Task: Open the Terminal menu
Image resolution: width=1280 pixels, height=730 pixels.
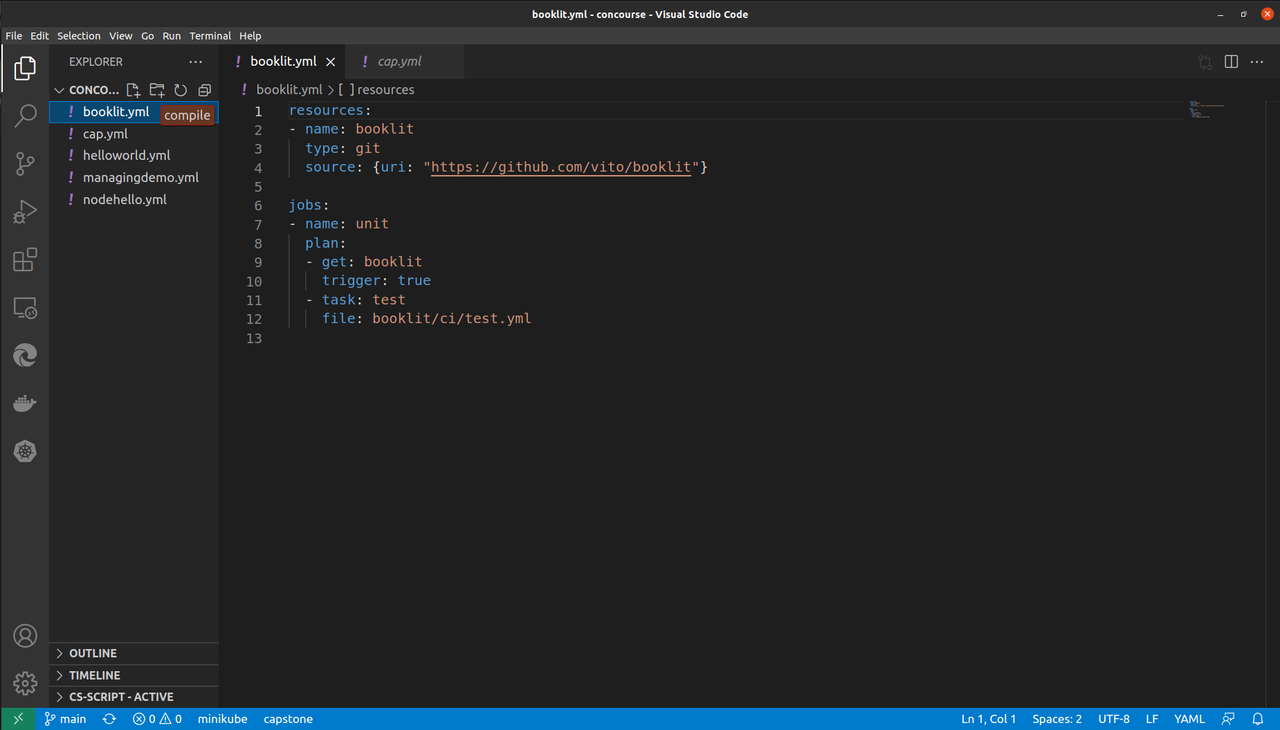Action: pyautogui.click(x=210, y=36)
